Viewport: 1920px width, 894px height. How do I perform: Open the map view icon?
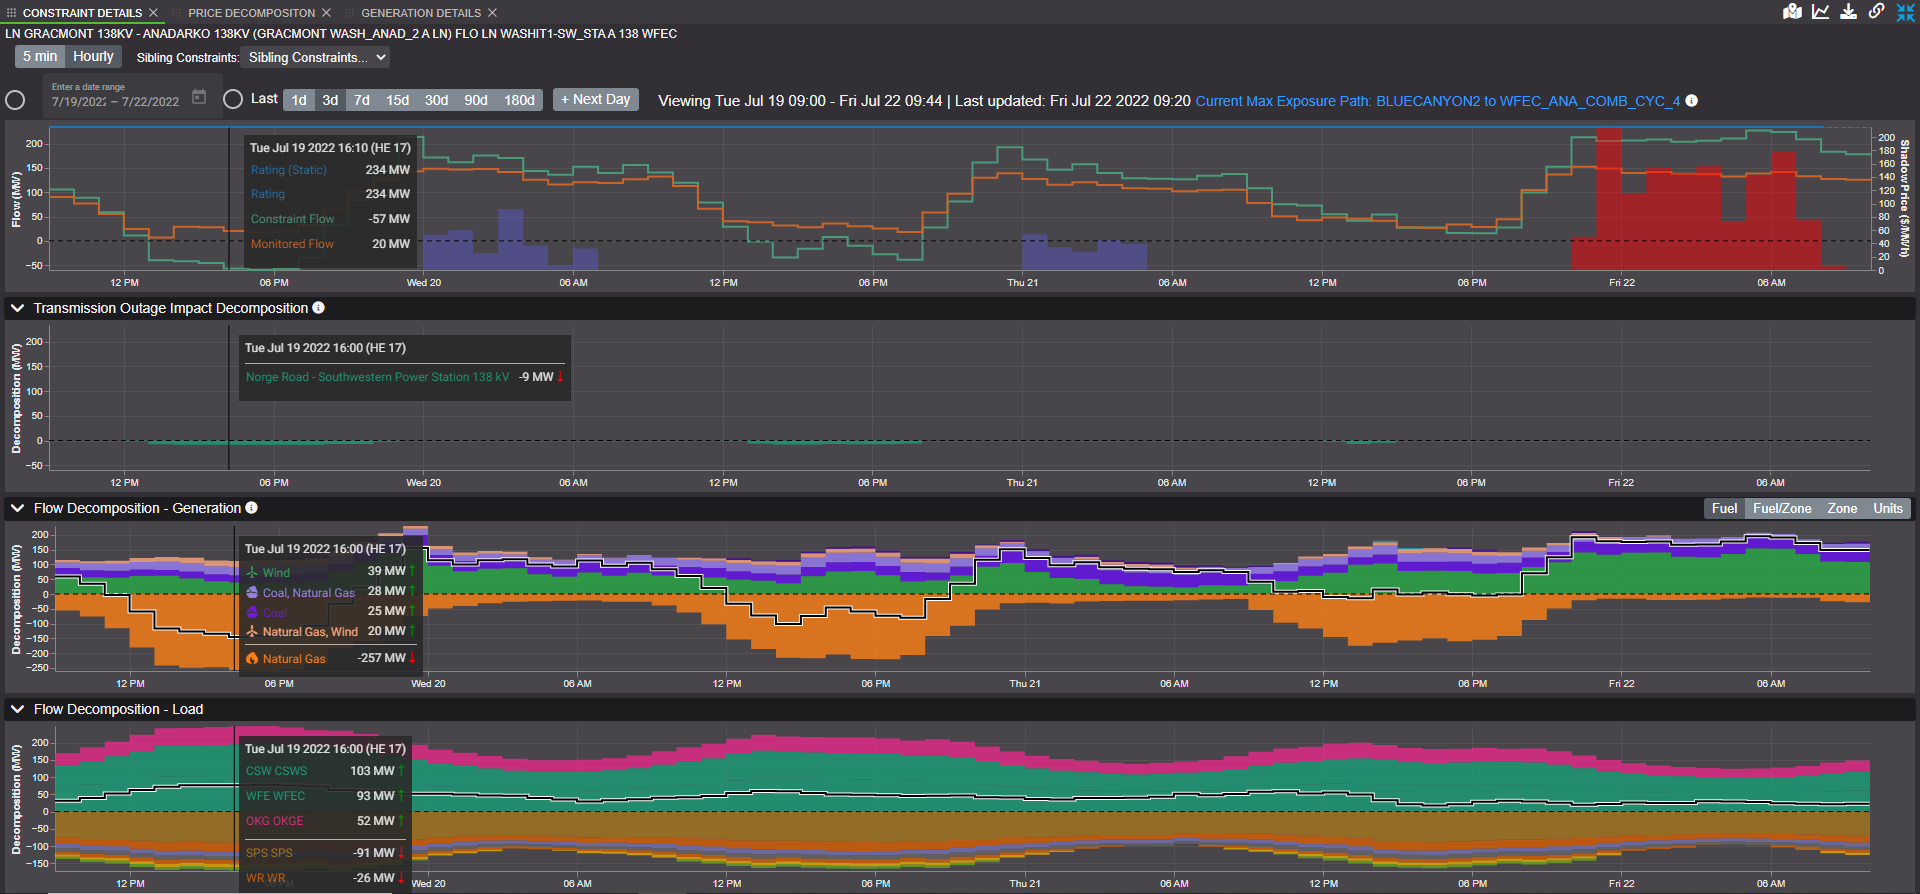click(1792, 12)
